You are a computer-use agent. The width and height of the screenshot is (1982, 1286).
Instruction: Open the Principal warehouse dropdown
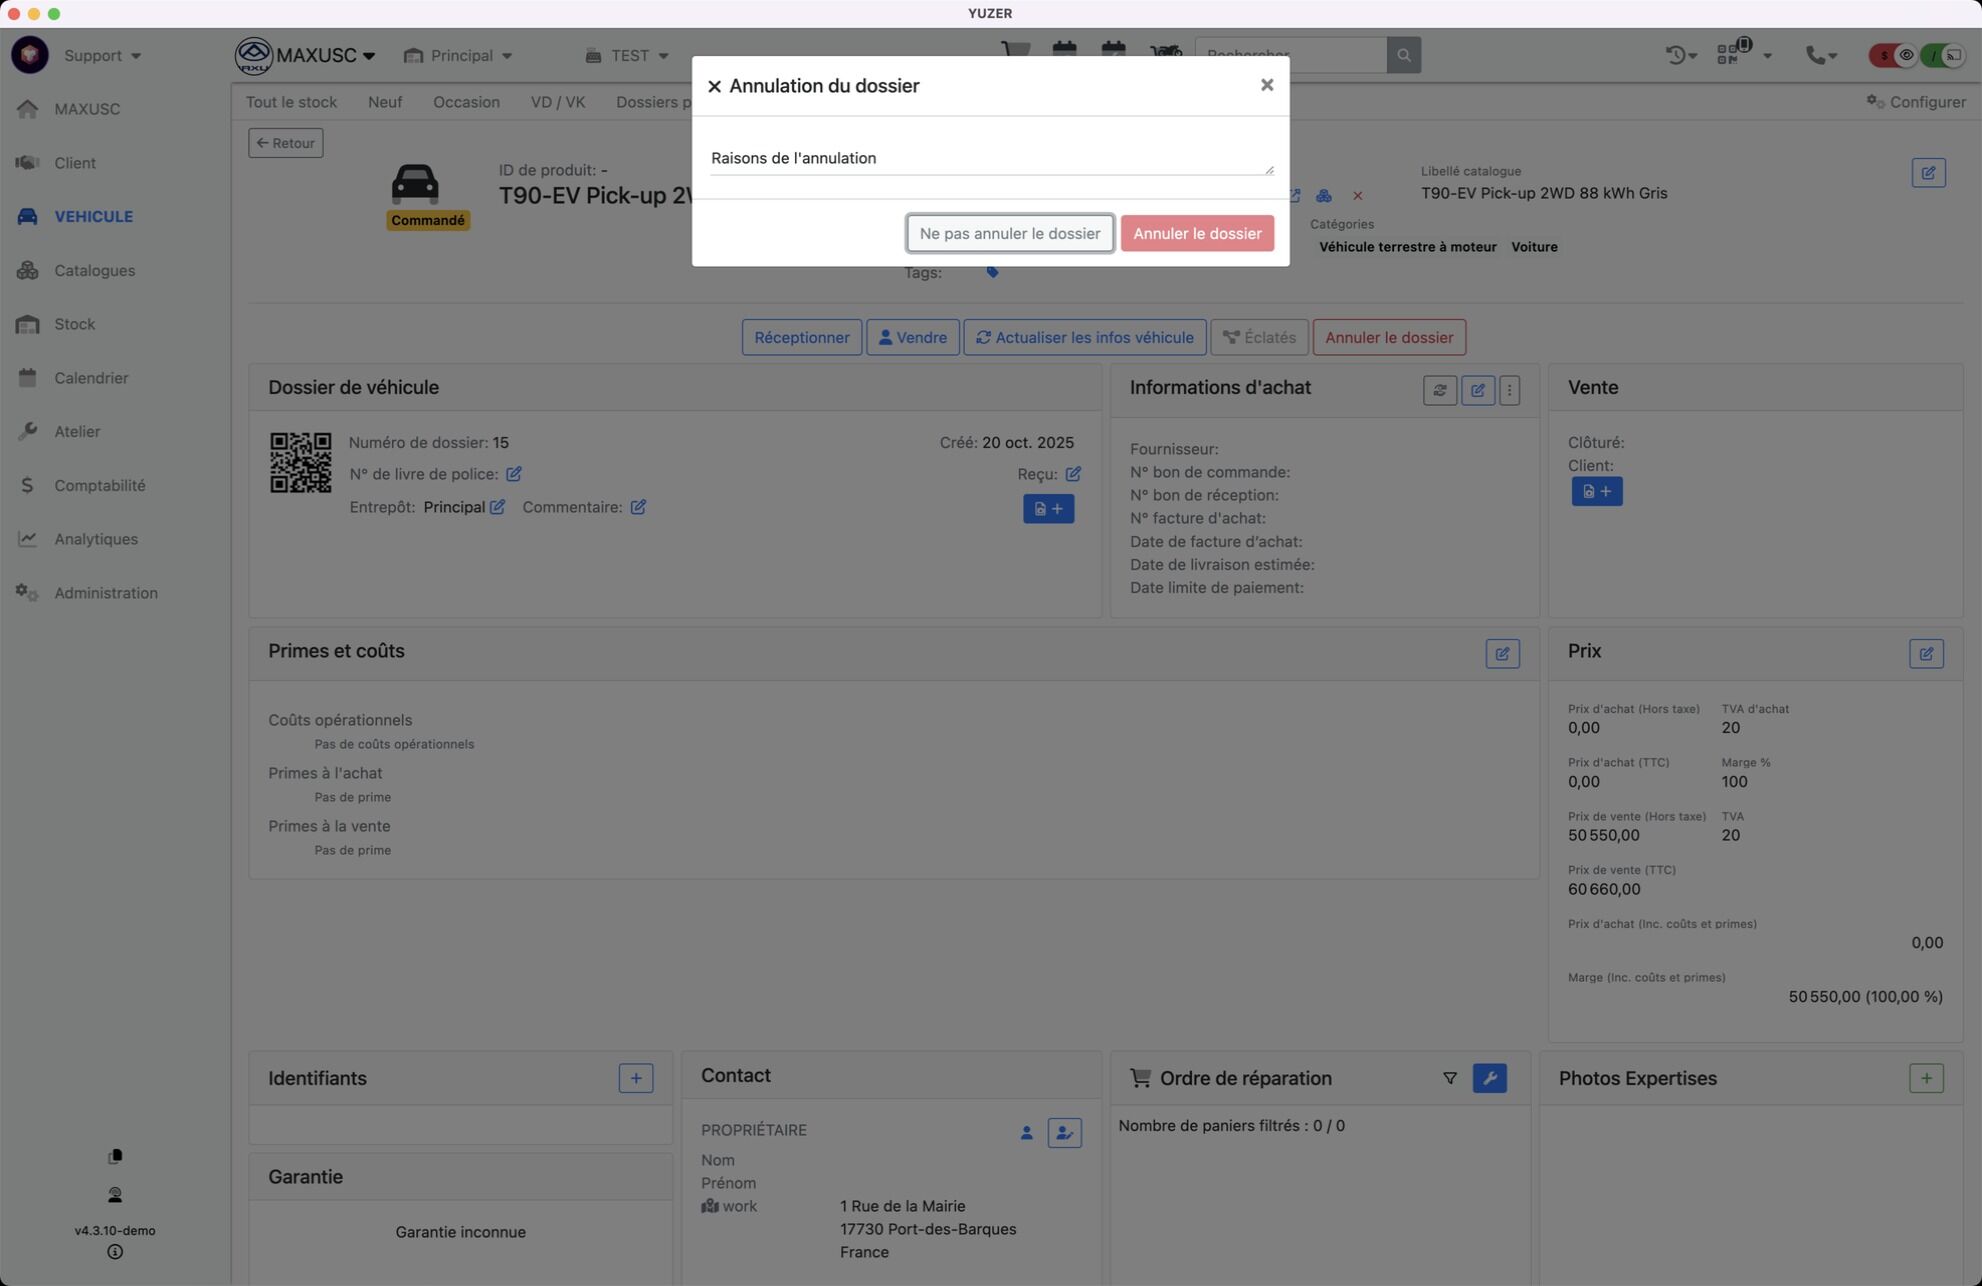coord(458,55)
